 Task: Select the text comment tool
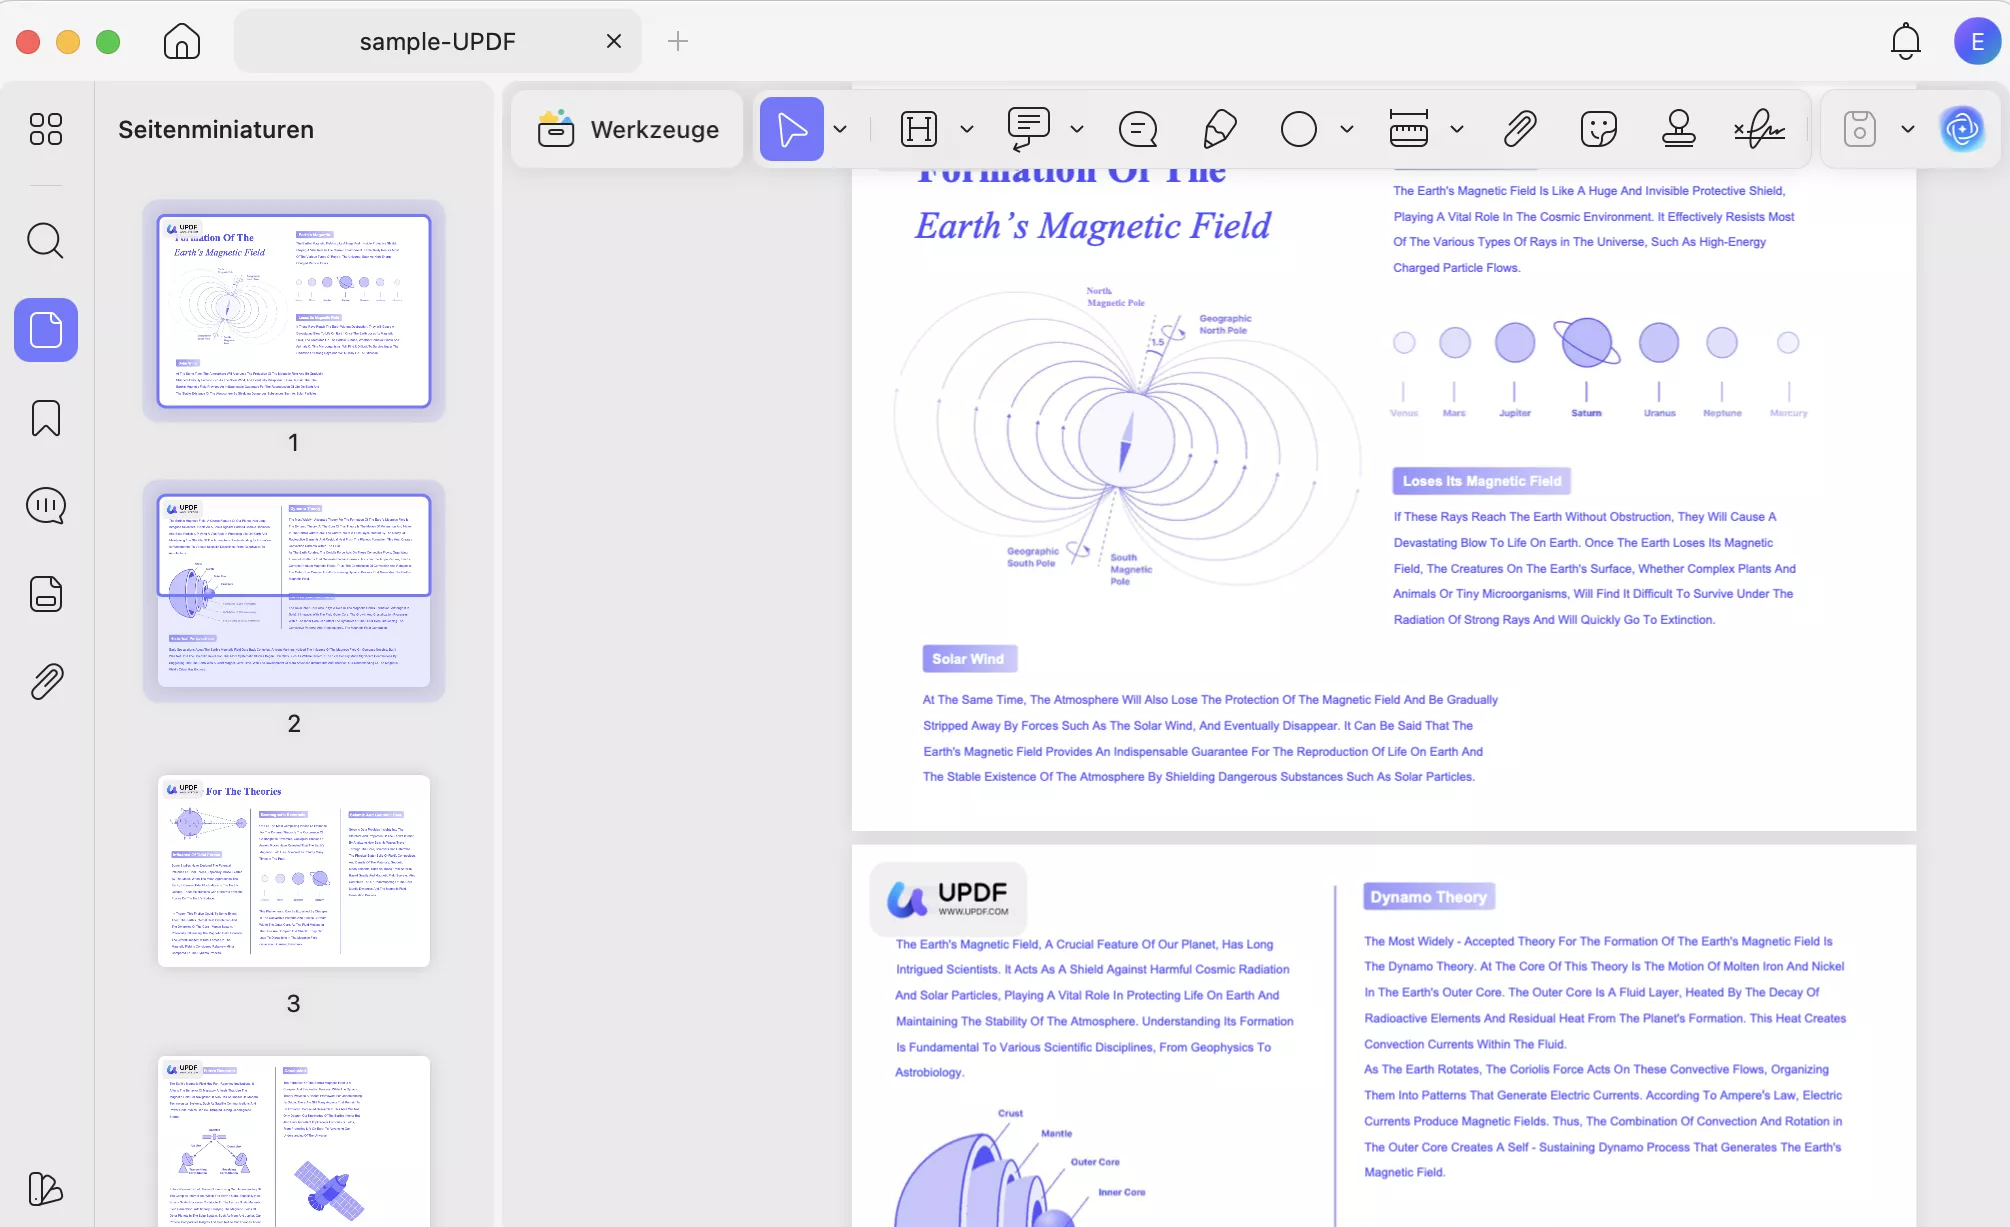pos(1028,129)
